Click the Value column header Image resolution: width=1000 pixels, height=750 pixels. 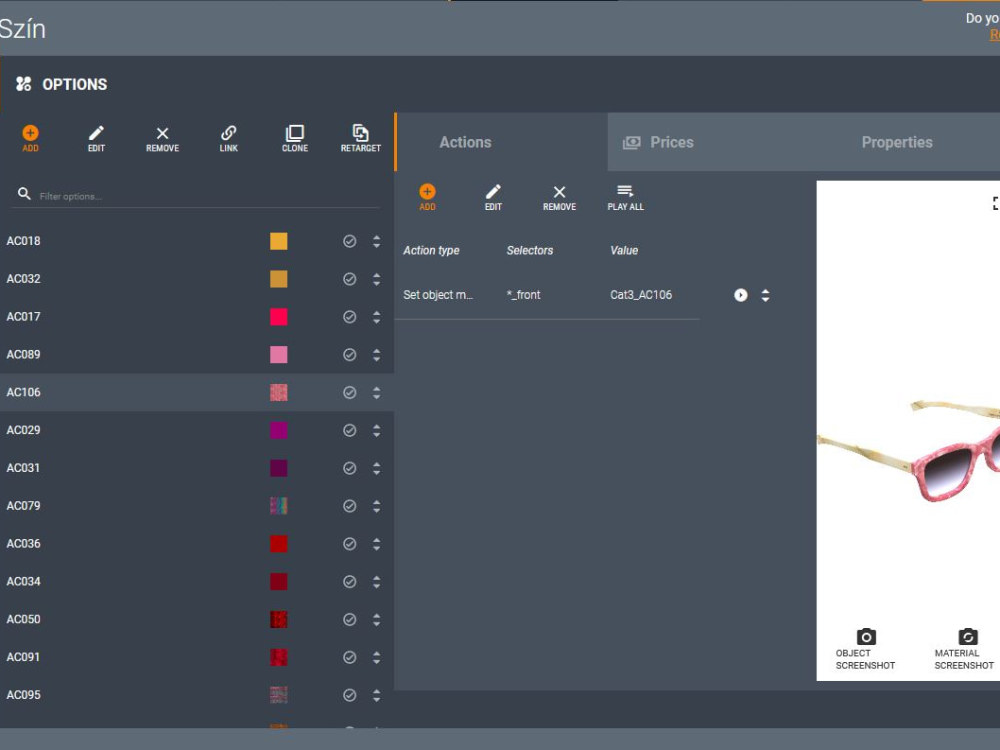point(624,251)
